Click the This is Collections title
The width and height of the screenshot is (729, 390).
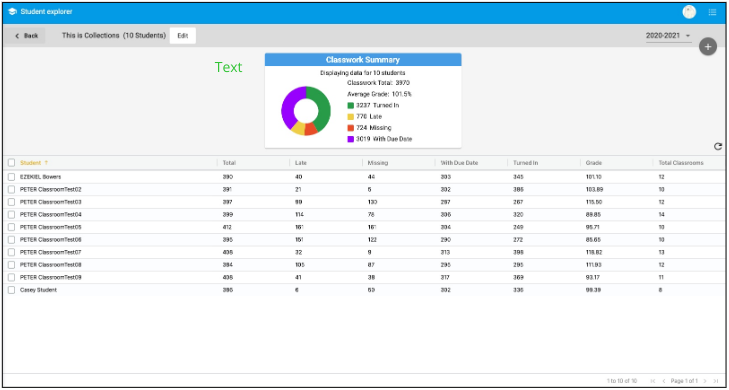pos(91,36)
